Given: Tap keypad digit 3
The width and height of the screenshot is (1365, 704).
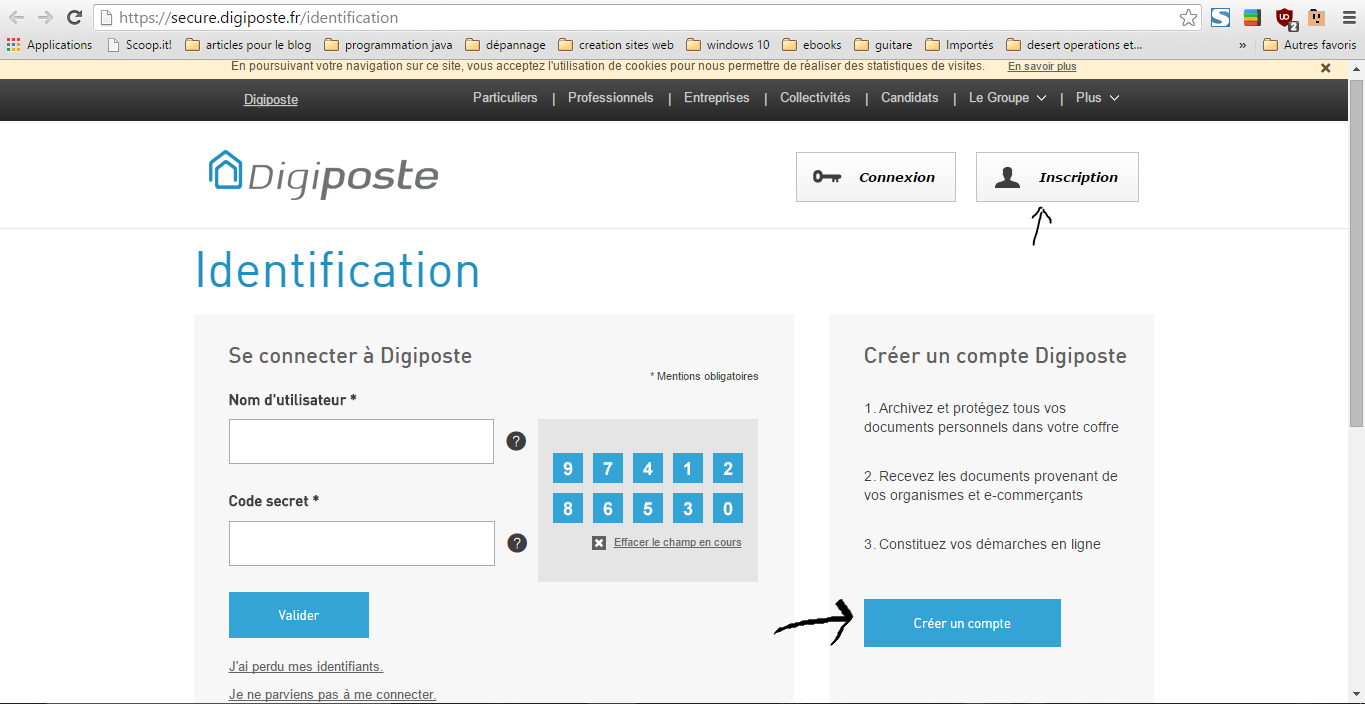Looking at the screenshot, I should click(x=688, y=509).
